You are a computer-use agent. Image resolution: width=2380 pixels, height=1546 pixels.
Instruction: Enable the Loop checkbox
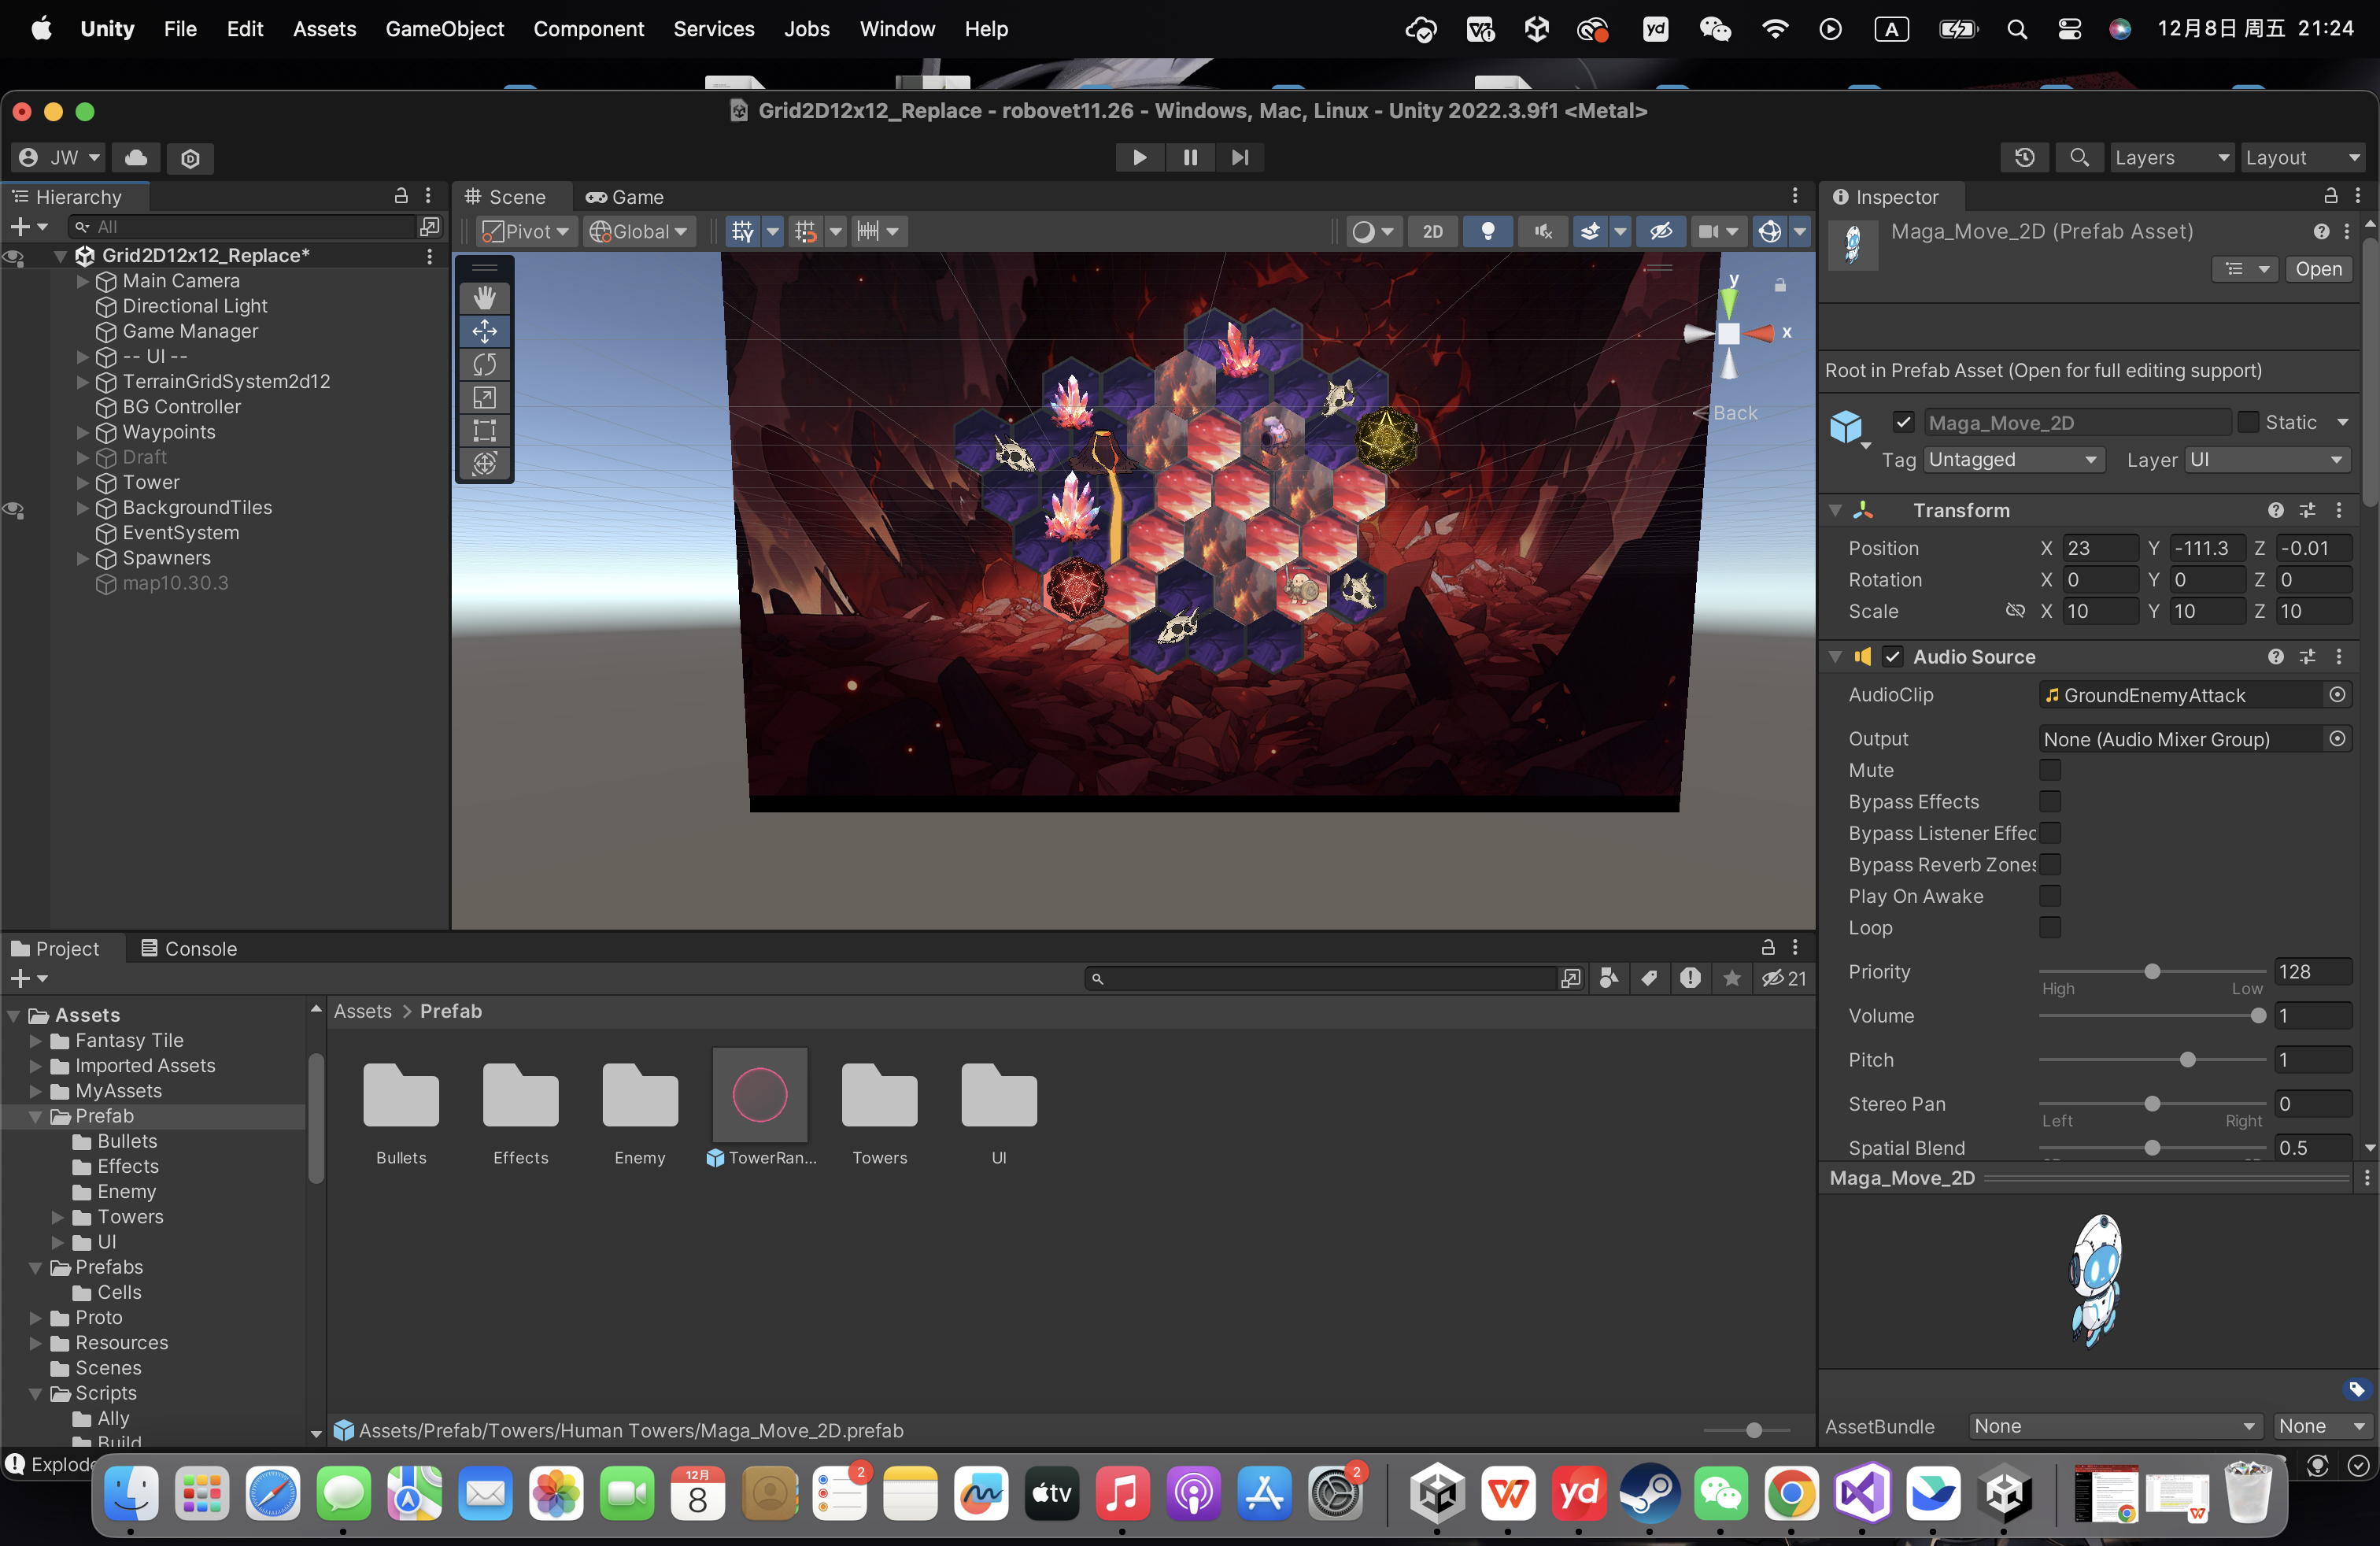(2050, 927)
